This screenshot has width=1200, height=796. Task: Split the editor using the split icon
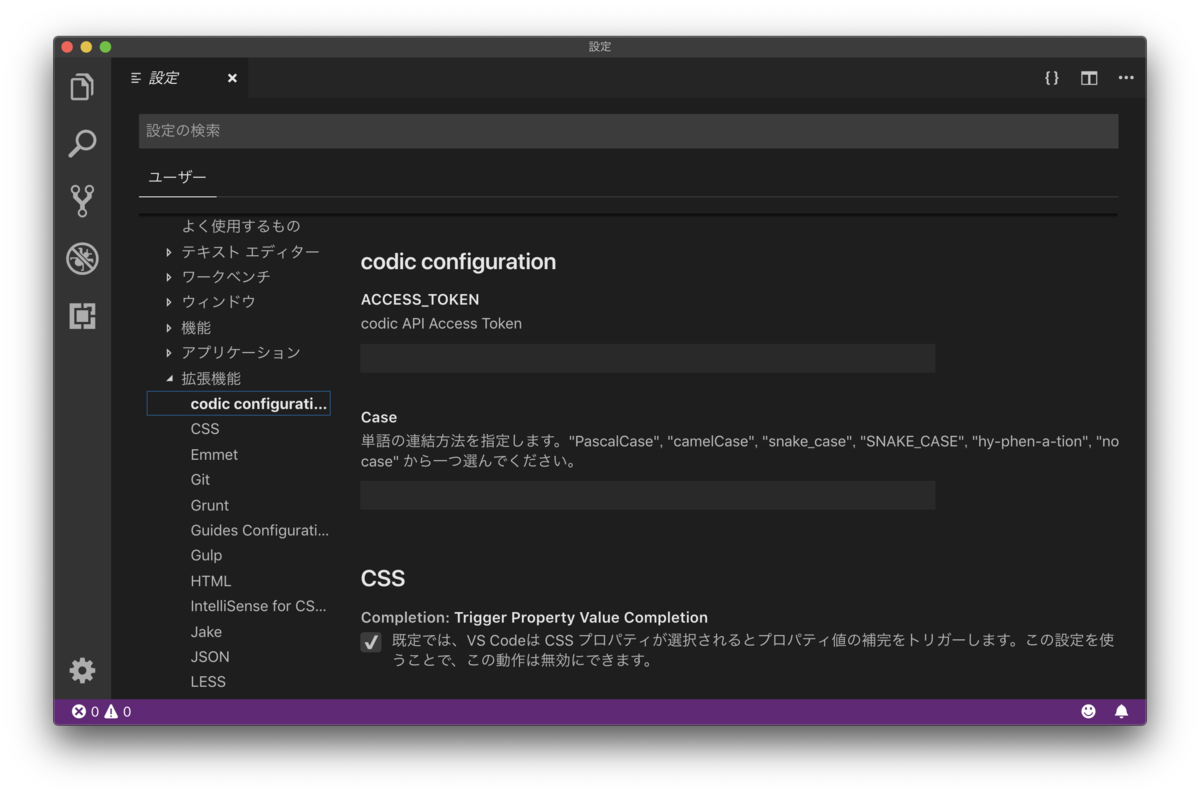tap(1088, 78)
